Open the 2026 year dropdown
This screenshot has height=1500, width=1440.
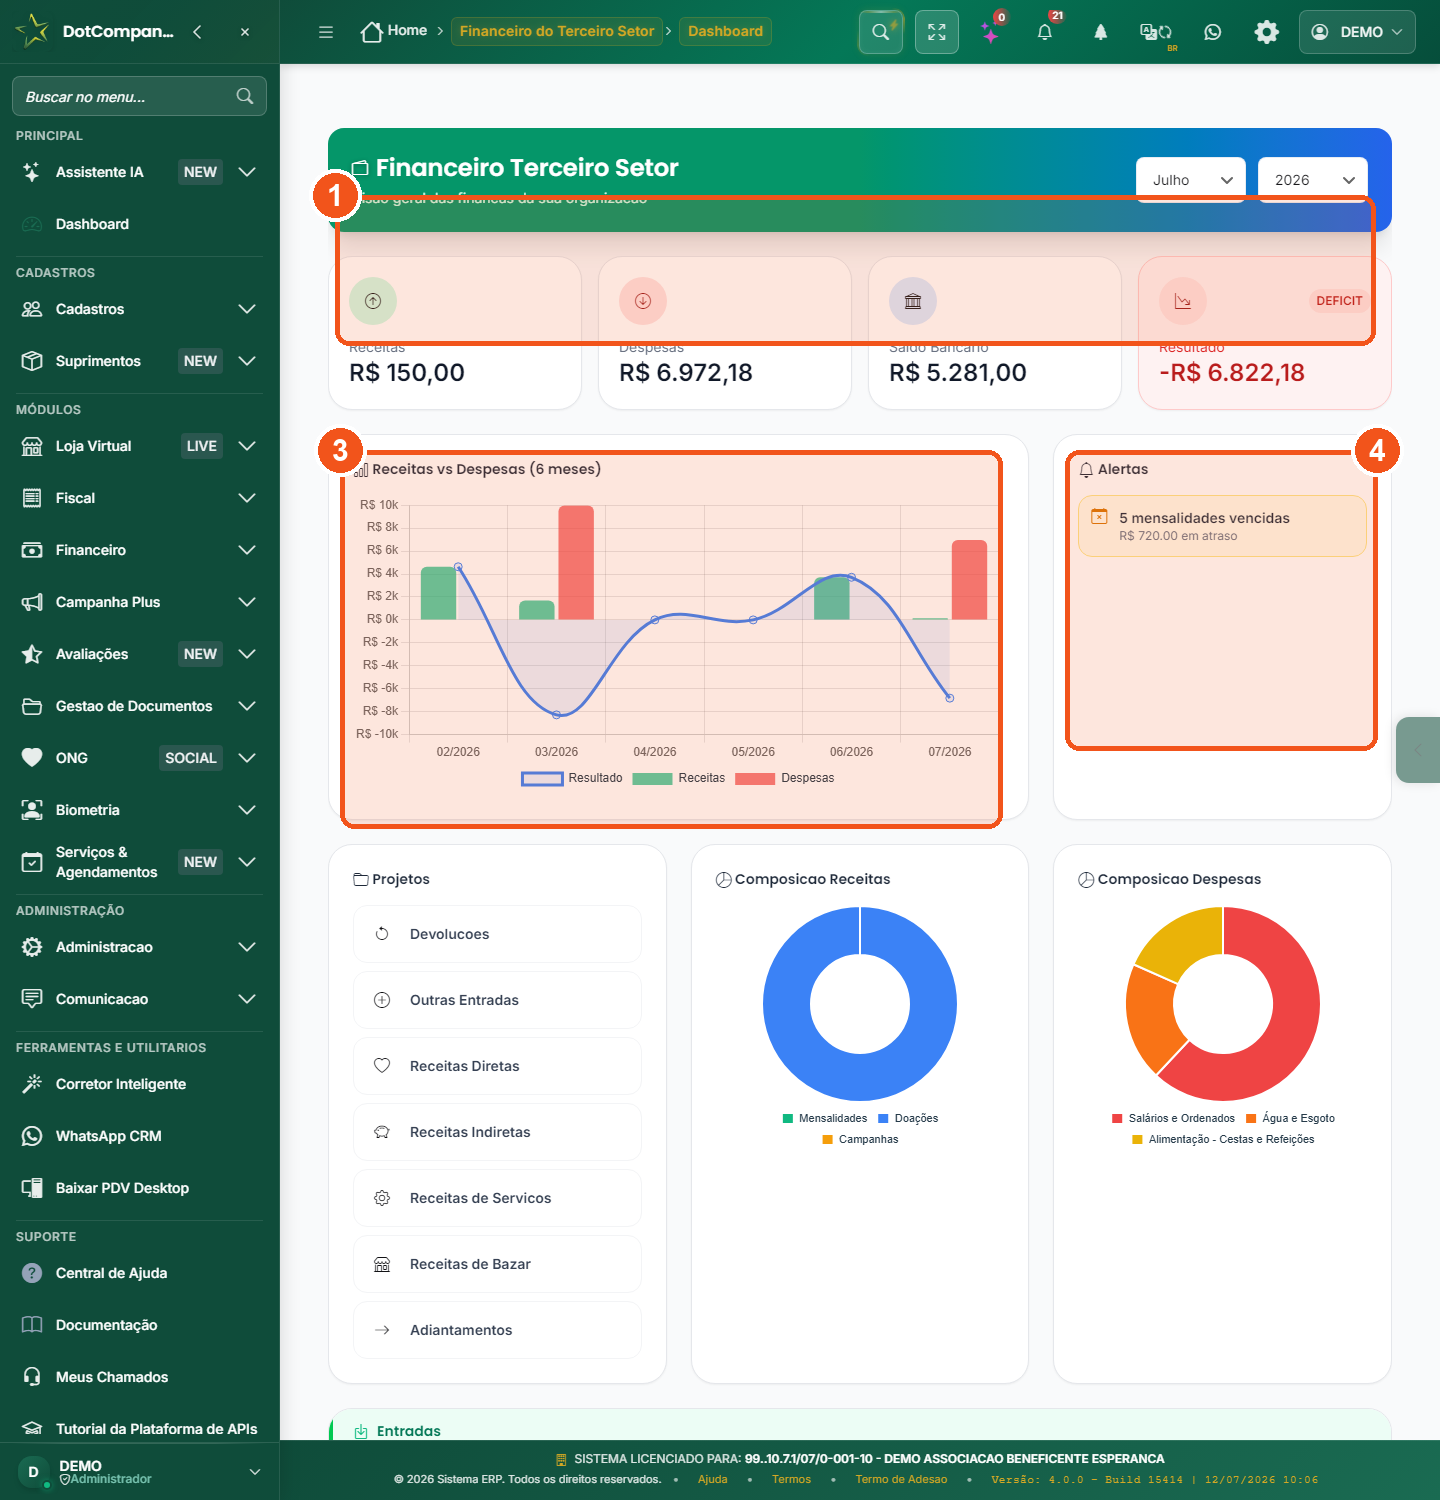click(x=1313, y=180)
